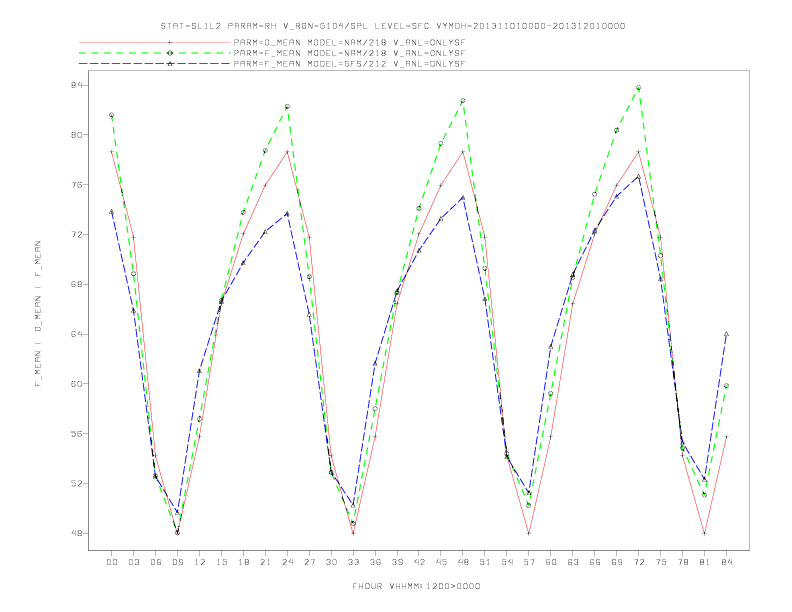Screen dimensions: 792x612
Task: Click the y-axis tick label 56
Action: 76,434
